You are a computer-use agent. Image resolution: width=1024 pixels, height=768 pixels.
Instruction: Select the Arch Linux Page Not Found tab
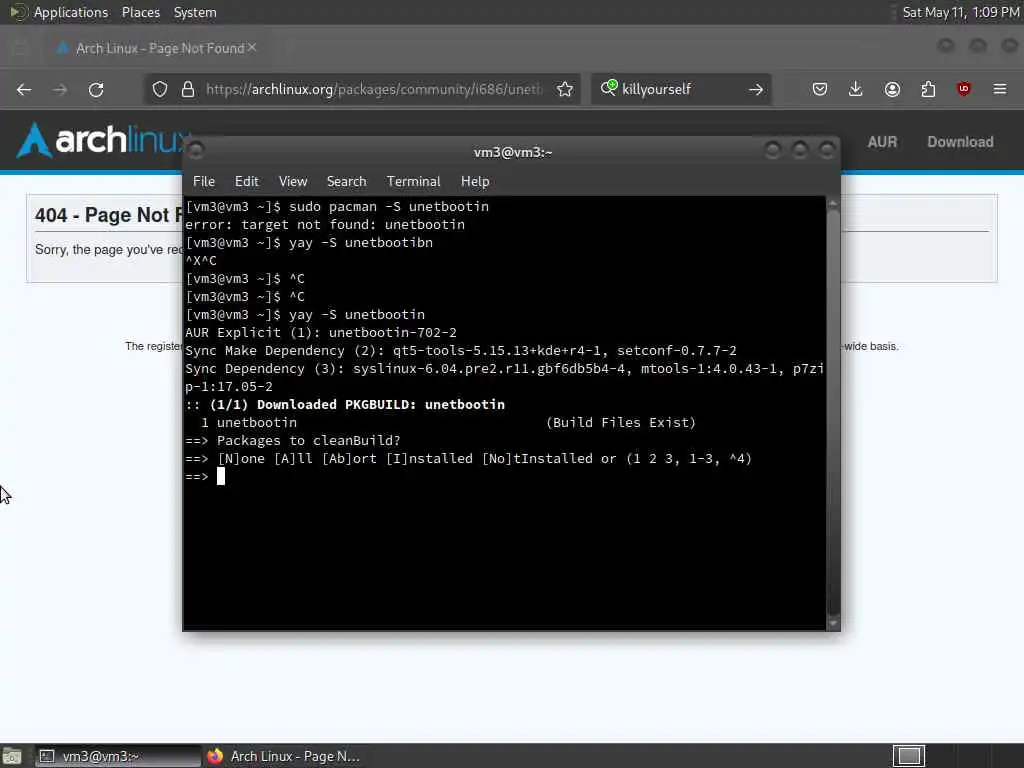pyautogui.click(x=157, y=48)
